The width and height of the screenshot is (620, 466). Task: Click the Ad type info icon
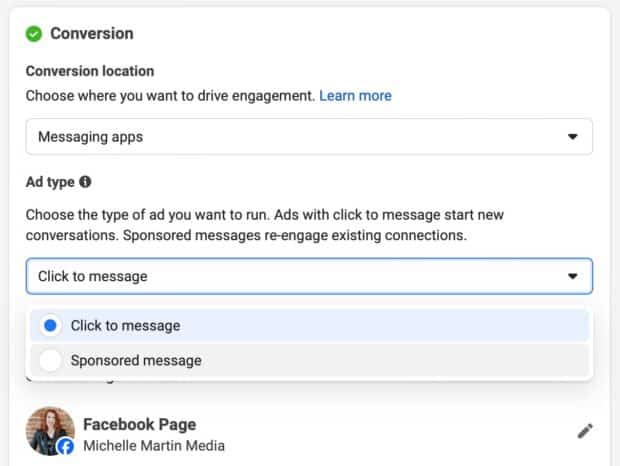[85, 182]
